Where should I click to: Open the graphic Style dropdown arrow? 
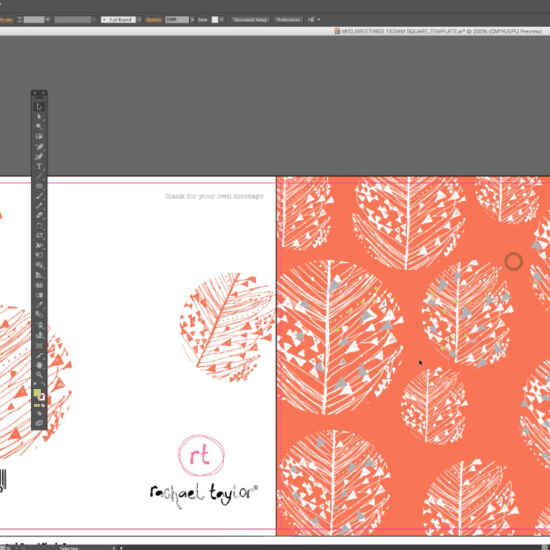click(222, 20)
